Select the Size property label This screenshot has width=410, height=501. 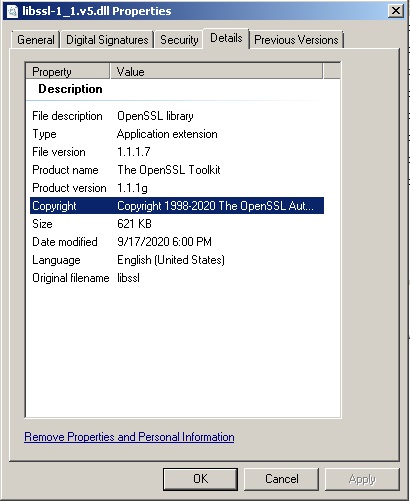42,224
